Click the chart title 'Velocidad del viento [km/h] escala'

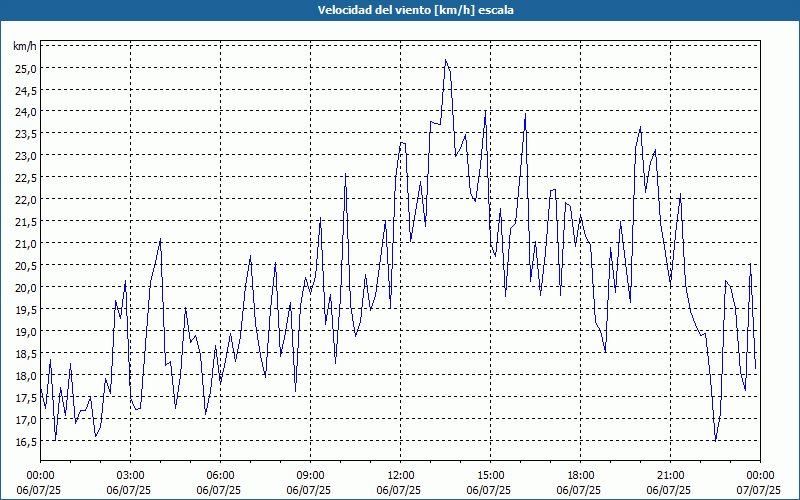tap(400, 11)
